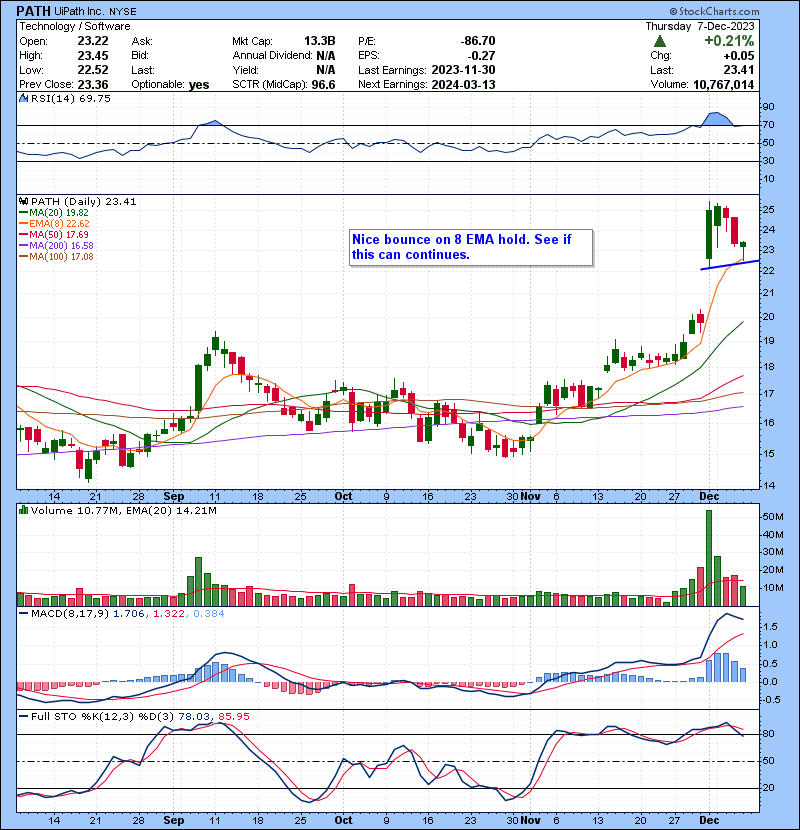The width and height of the screenshot is (800, 830).
Task: Click the Next Earnings date 2024-03-13
Action: 463,85
